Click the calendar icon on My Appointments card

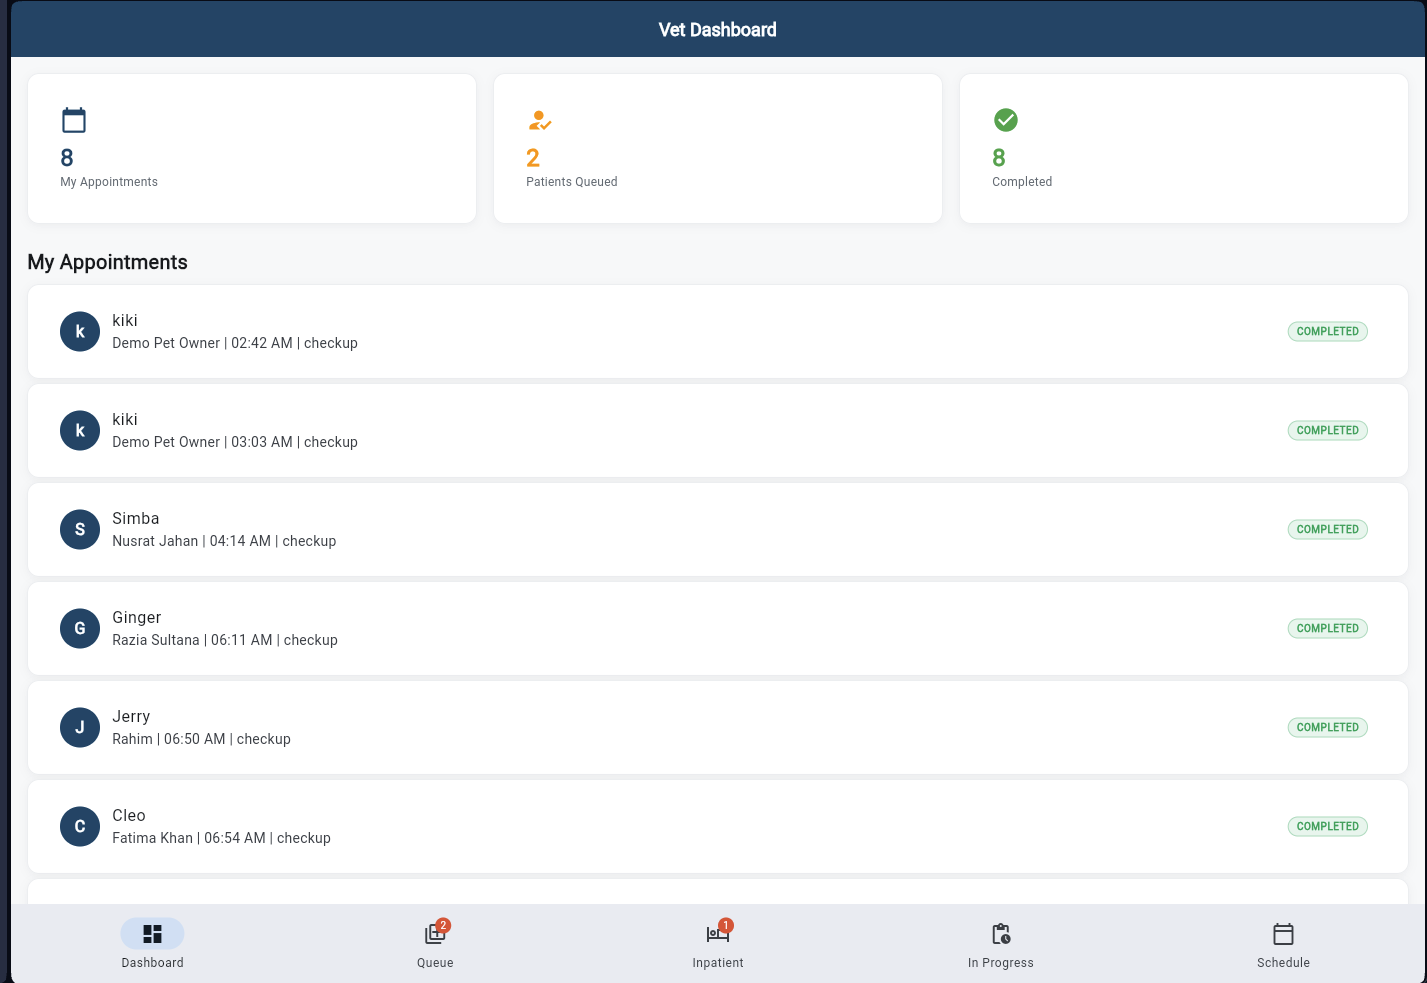click(74, 119)
